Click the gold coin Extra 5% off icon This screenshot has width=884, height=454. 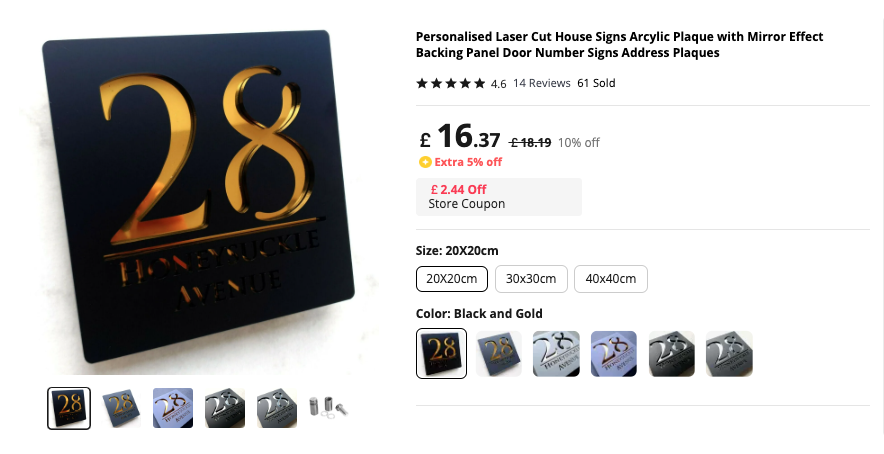(x=425, y=162)
